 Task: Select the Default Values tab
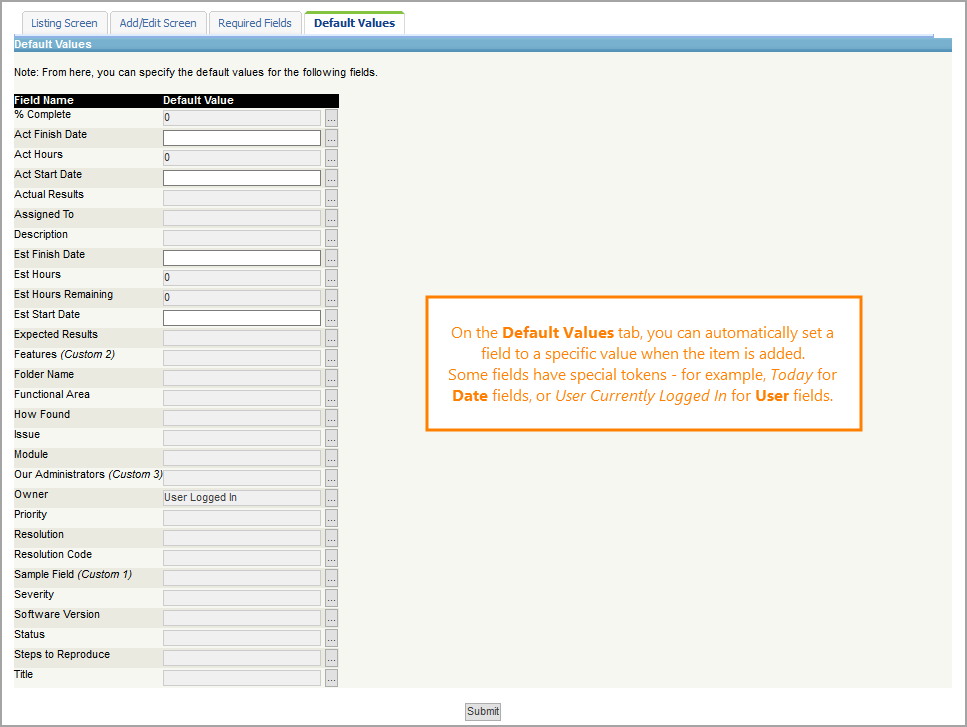(353, 22)
